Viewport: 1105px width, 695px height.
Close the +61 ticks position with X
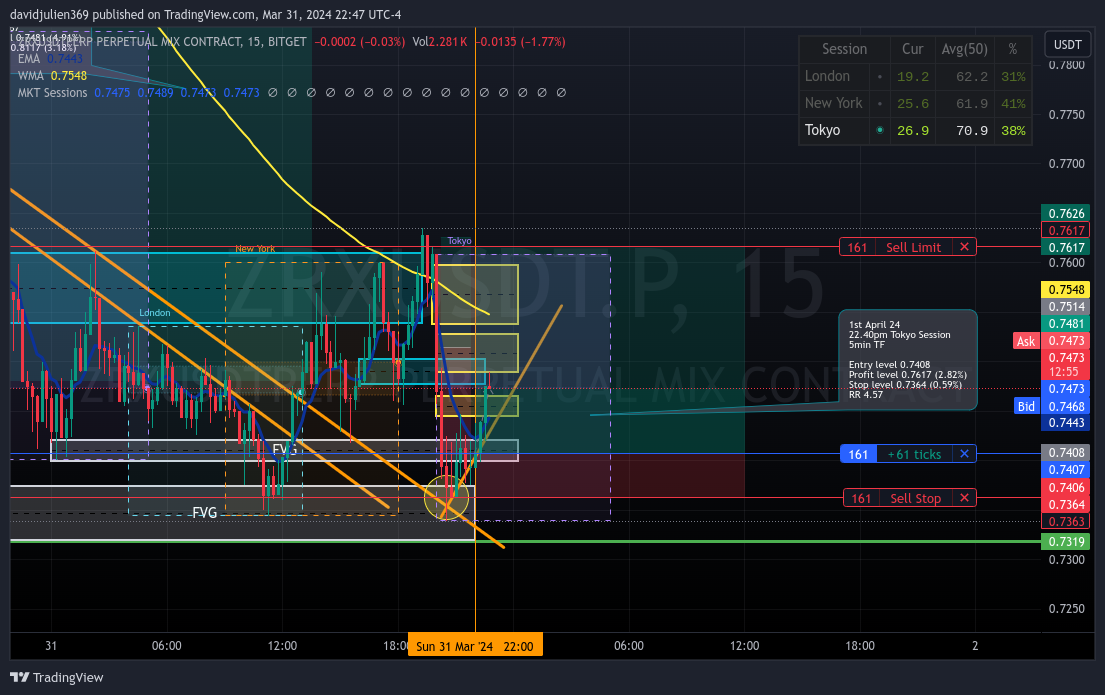(x=964, y=454)
